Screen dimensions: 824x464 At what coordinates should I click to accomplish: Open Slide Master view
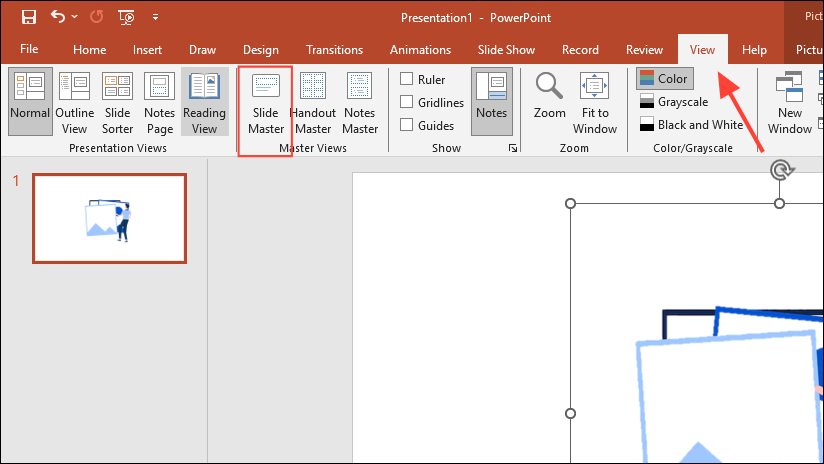[265, 103]
